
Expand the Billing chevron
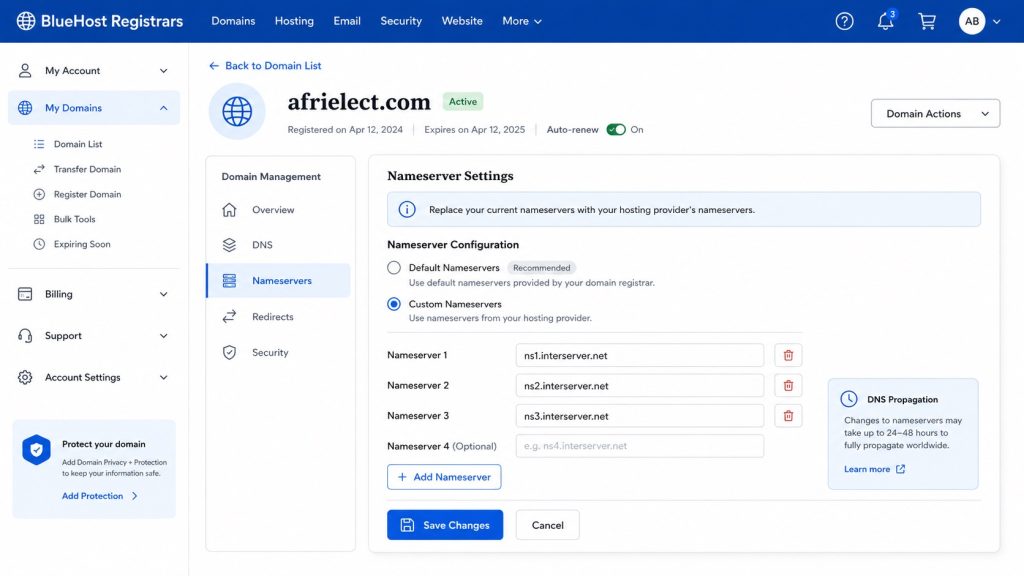[163, 295]
